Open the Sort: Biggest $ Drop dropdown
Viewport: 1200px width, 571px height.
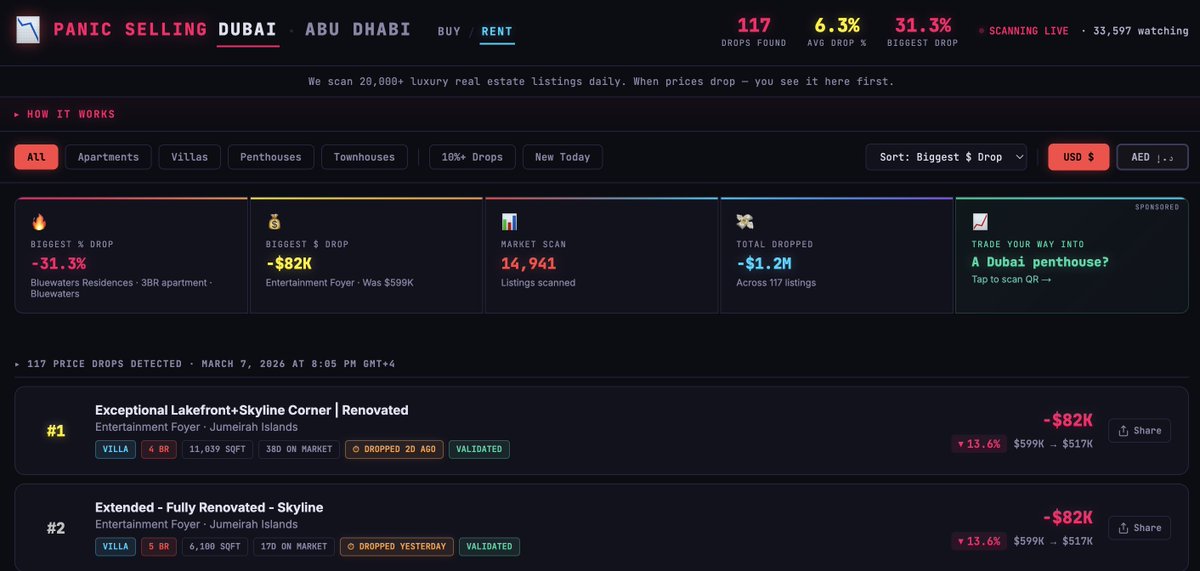946,157
